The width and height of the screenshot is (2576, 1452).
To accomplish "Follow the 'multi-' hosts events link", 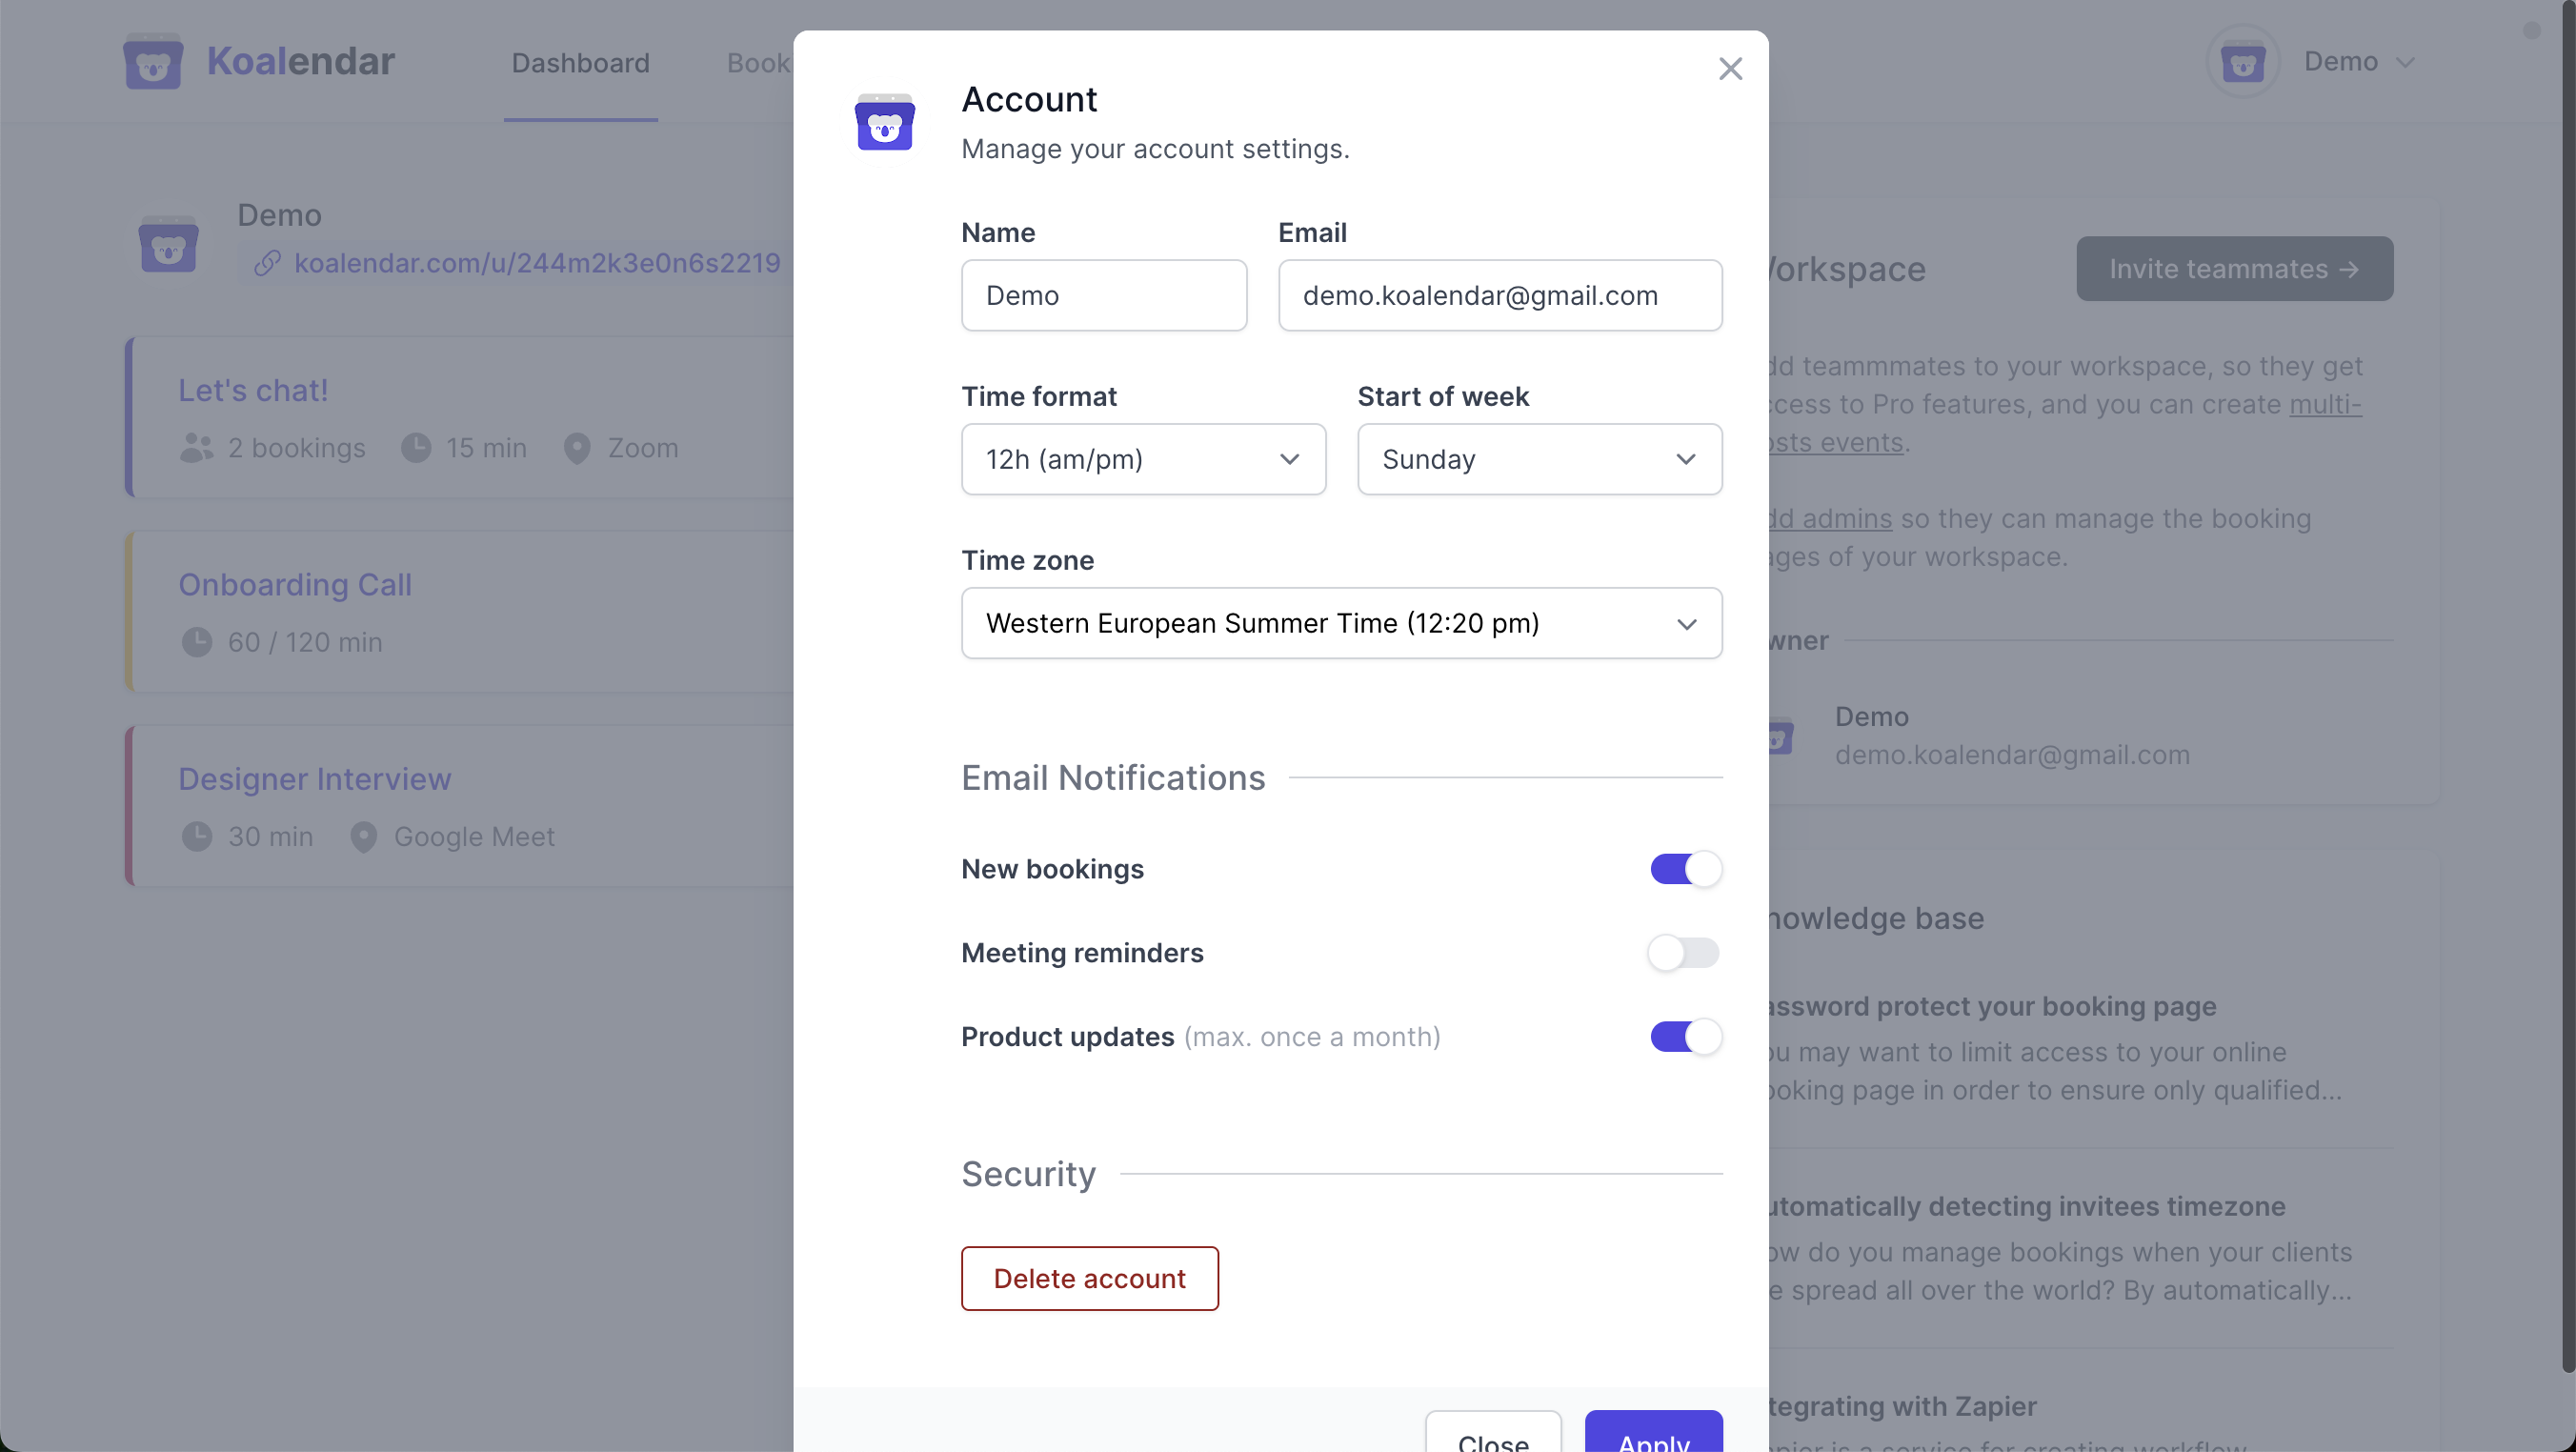I will tap(2325, 404).
